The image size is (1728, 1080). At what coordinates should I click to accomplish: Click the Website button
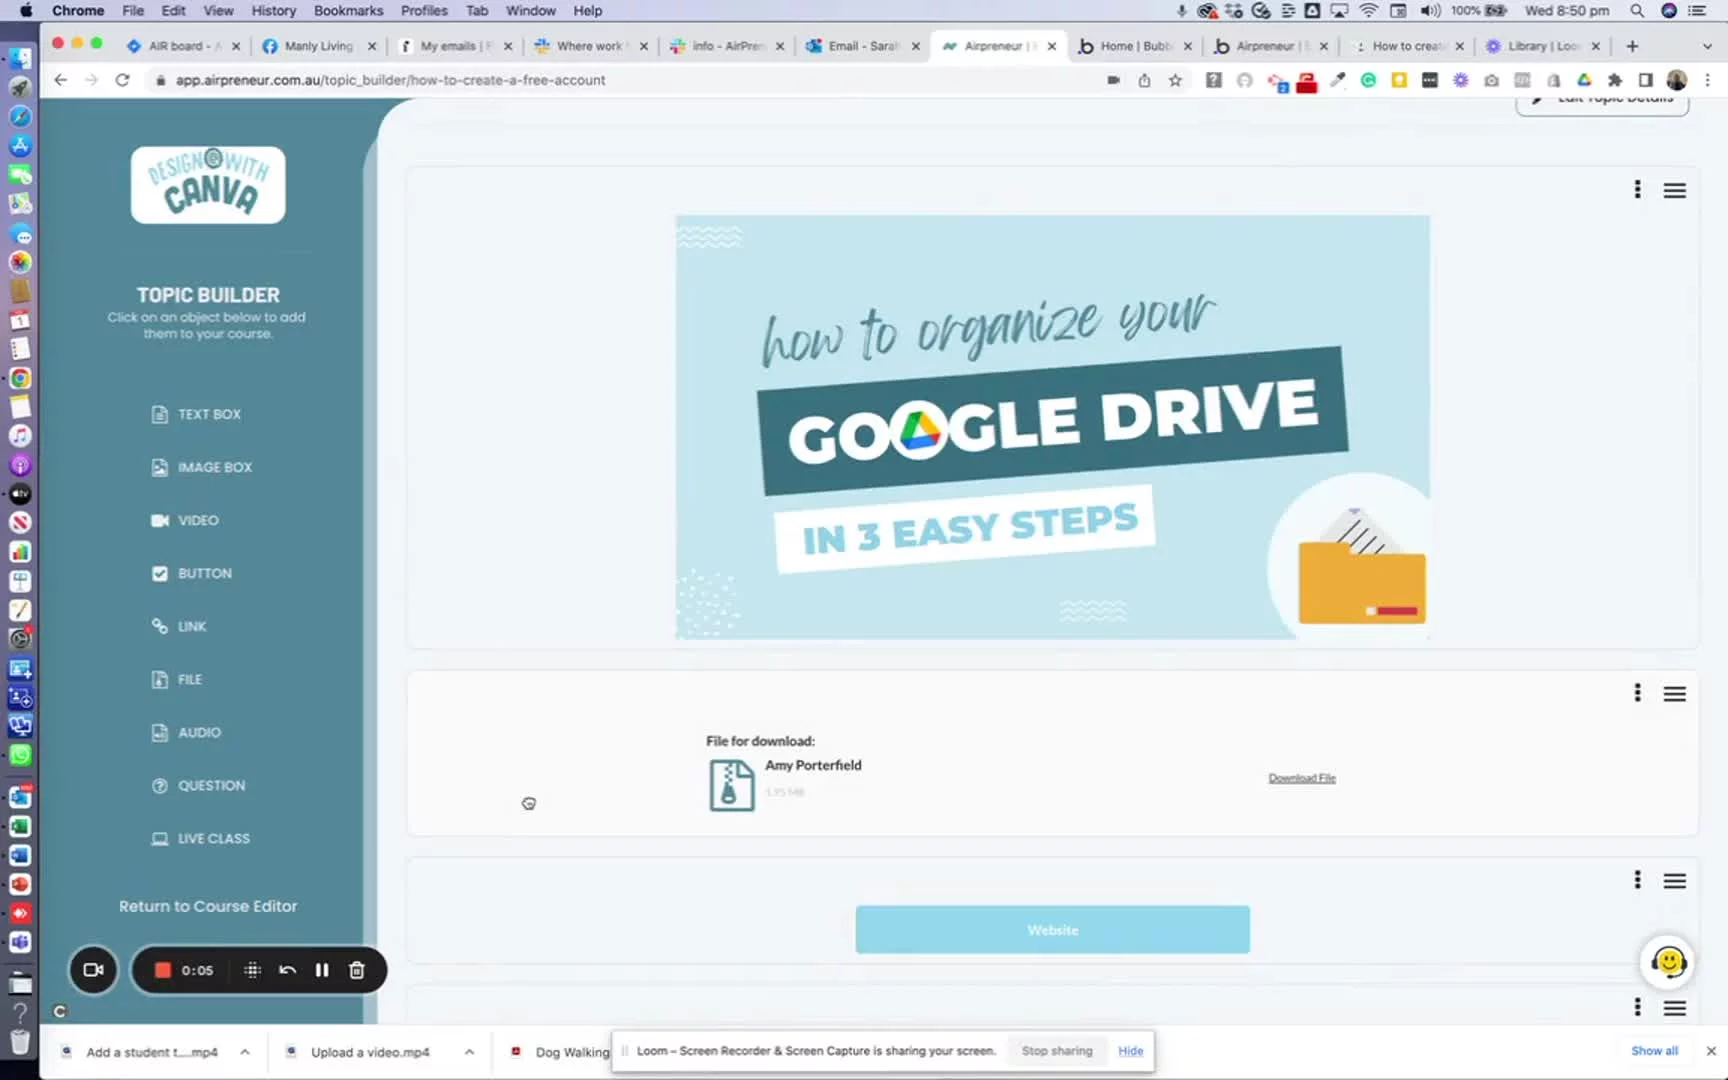(1052, 930)
